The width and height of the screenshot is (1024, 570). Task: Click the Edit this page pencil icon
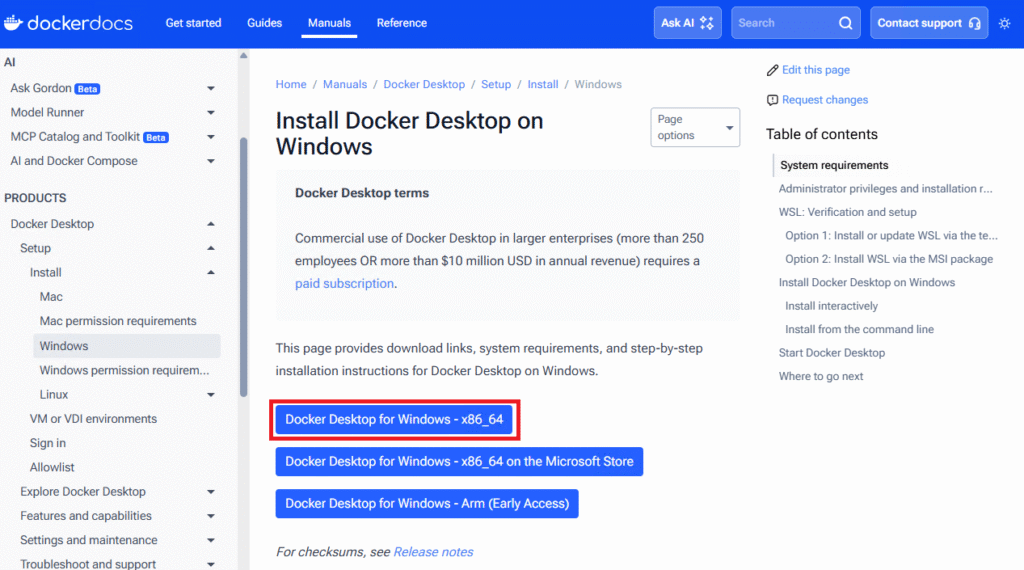772,70
